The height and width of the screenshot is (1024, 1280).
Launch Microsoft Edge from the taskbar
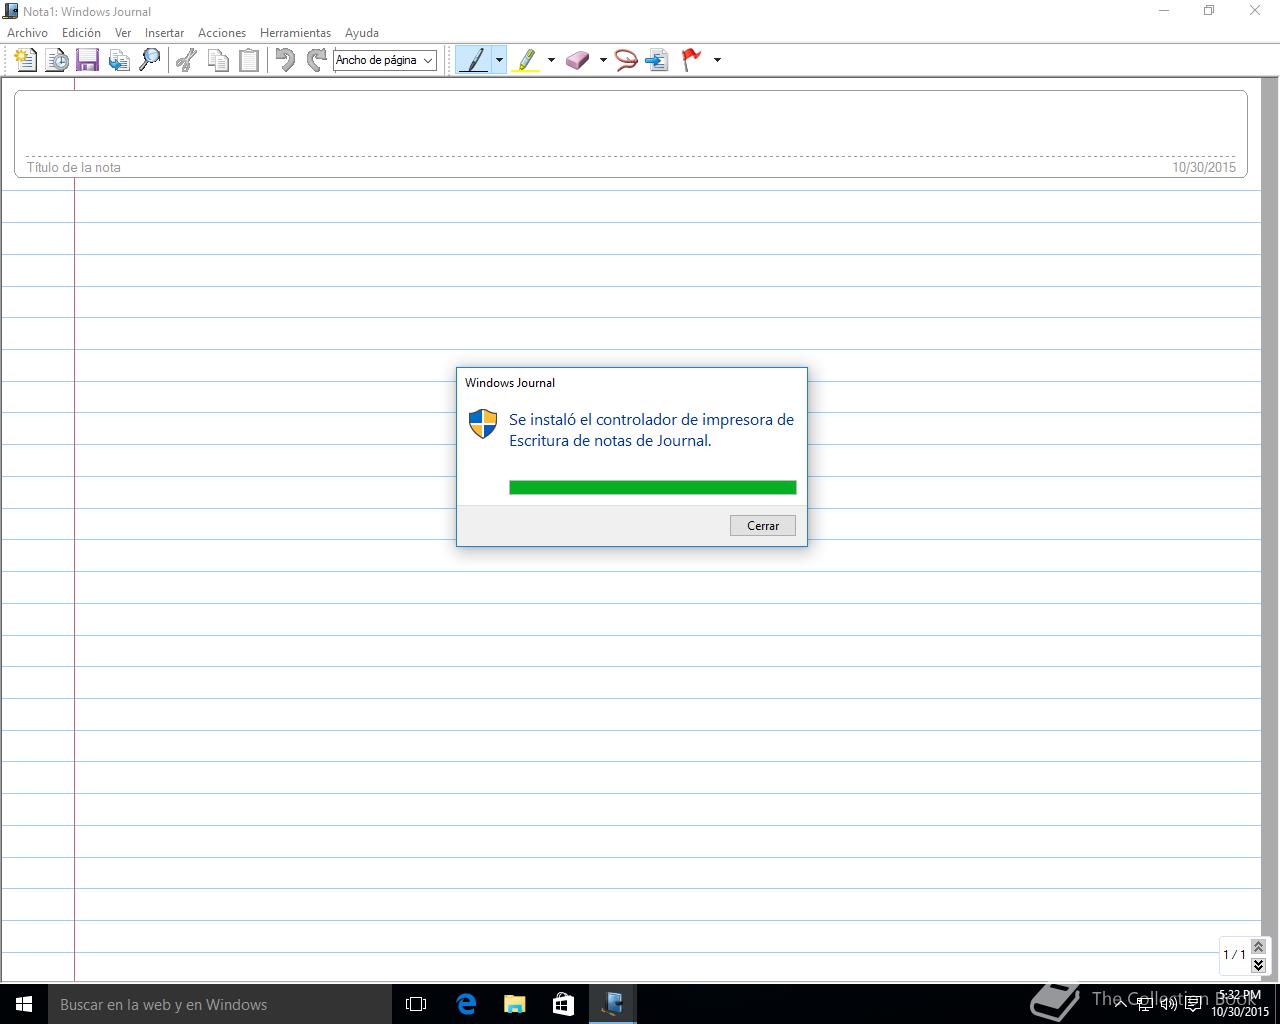[465, 1004]
